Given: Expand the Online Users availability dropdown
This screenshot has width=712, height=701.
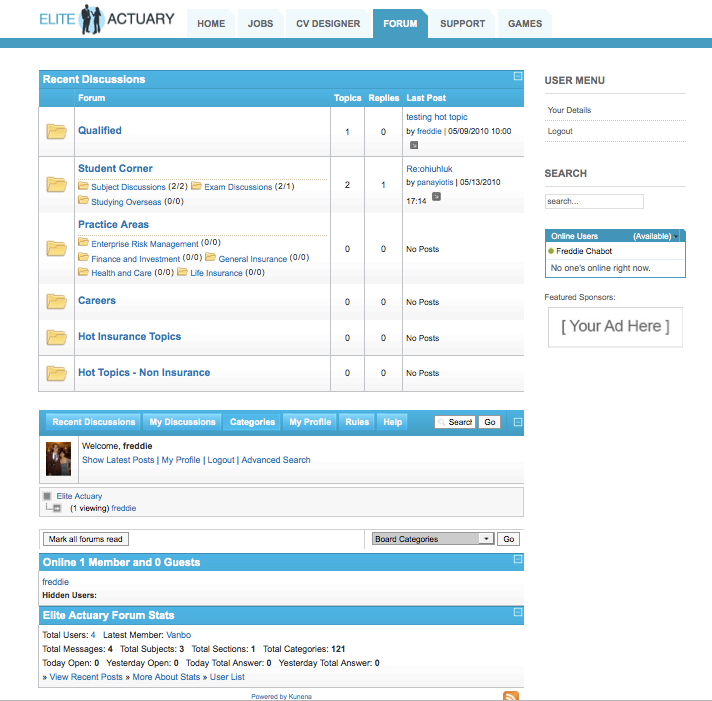Looking at the screenshot, I should click(678, 236).
